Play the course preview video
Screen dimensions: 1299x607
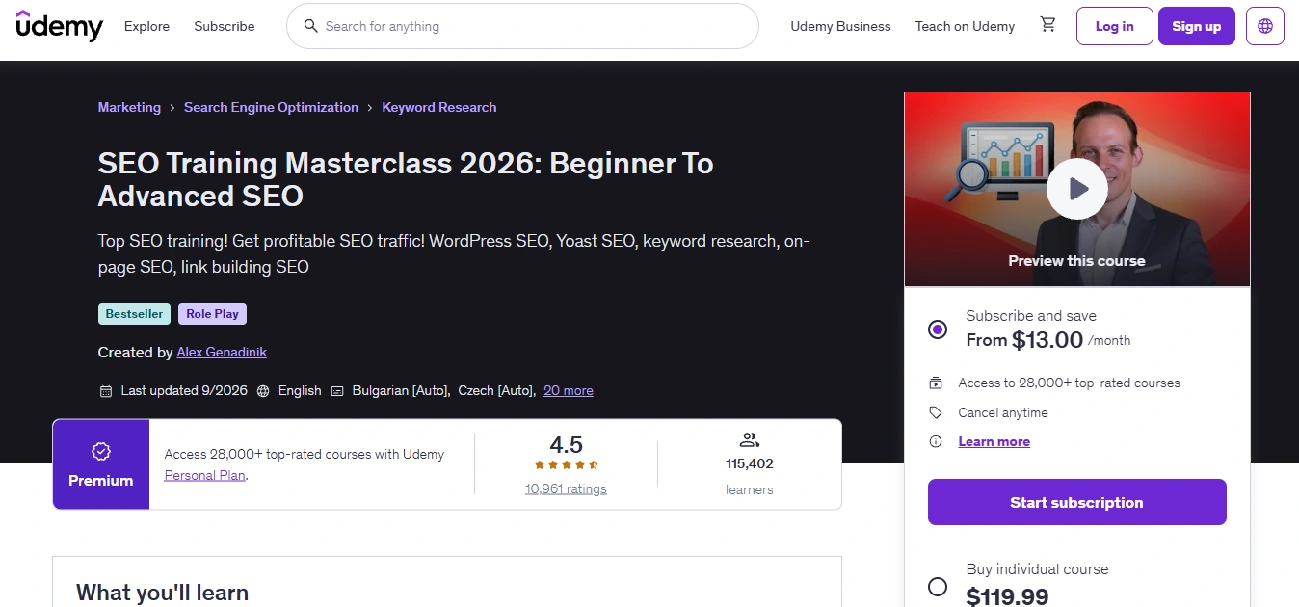click(1077, 189)
